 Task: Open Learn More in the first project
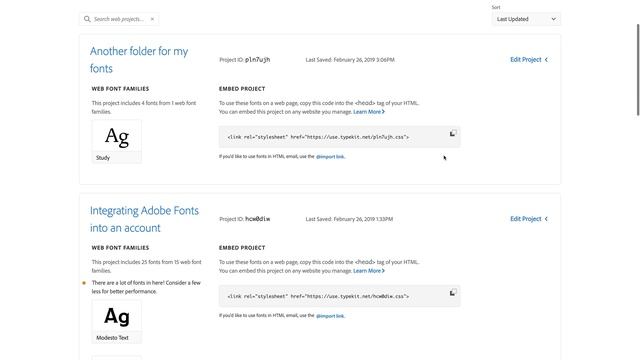pyautogui.click(x=369, y=112)
